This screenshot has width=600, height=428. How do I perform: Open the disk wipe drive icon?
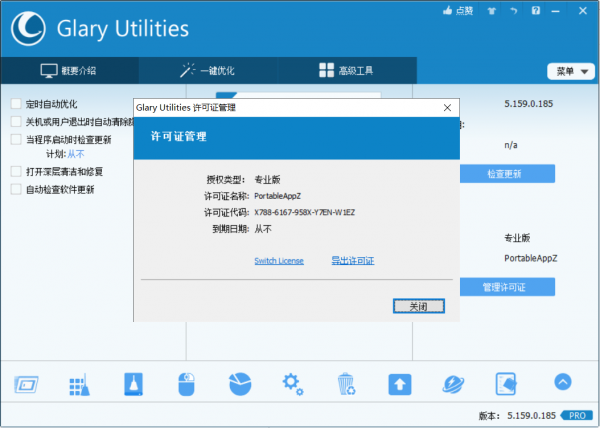pos(134,384)
